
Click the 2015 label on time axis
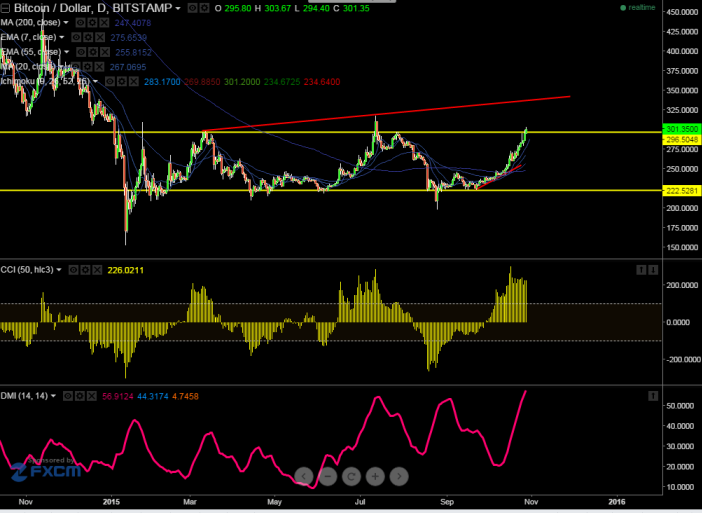tap(111, 502)
